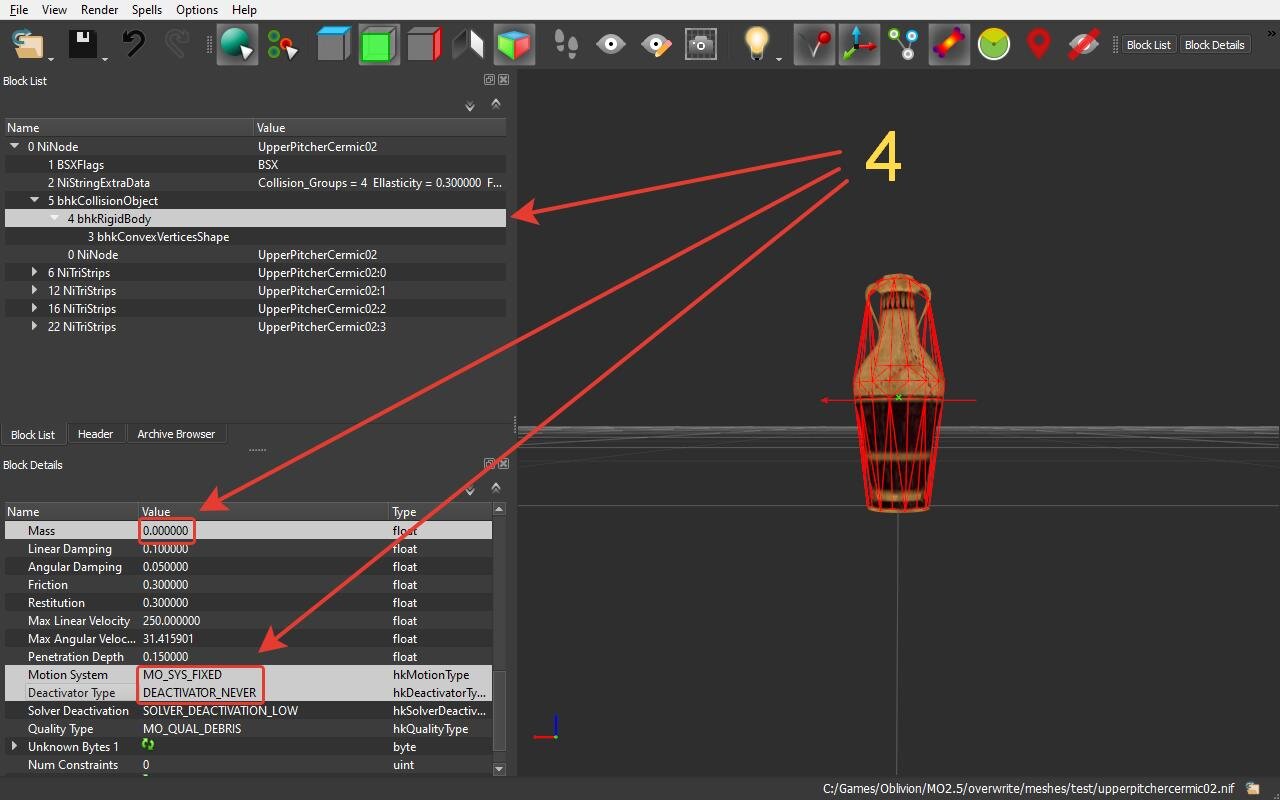Viewport: 1280px width, 800px height.
Task: Click the Friction value 0.300000
Action: (166, 584)
